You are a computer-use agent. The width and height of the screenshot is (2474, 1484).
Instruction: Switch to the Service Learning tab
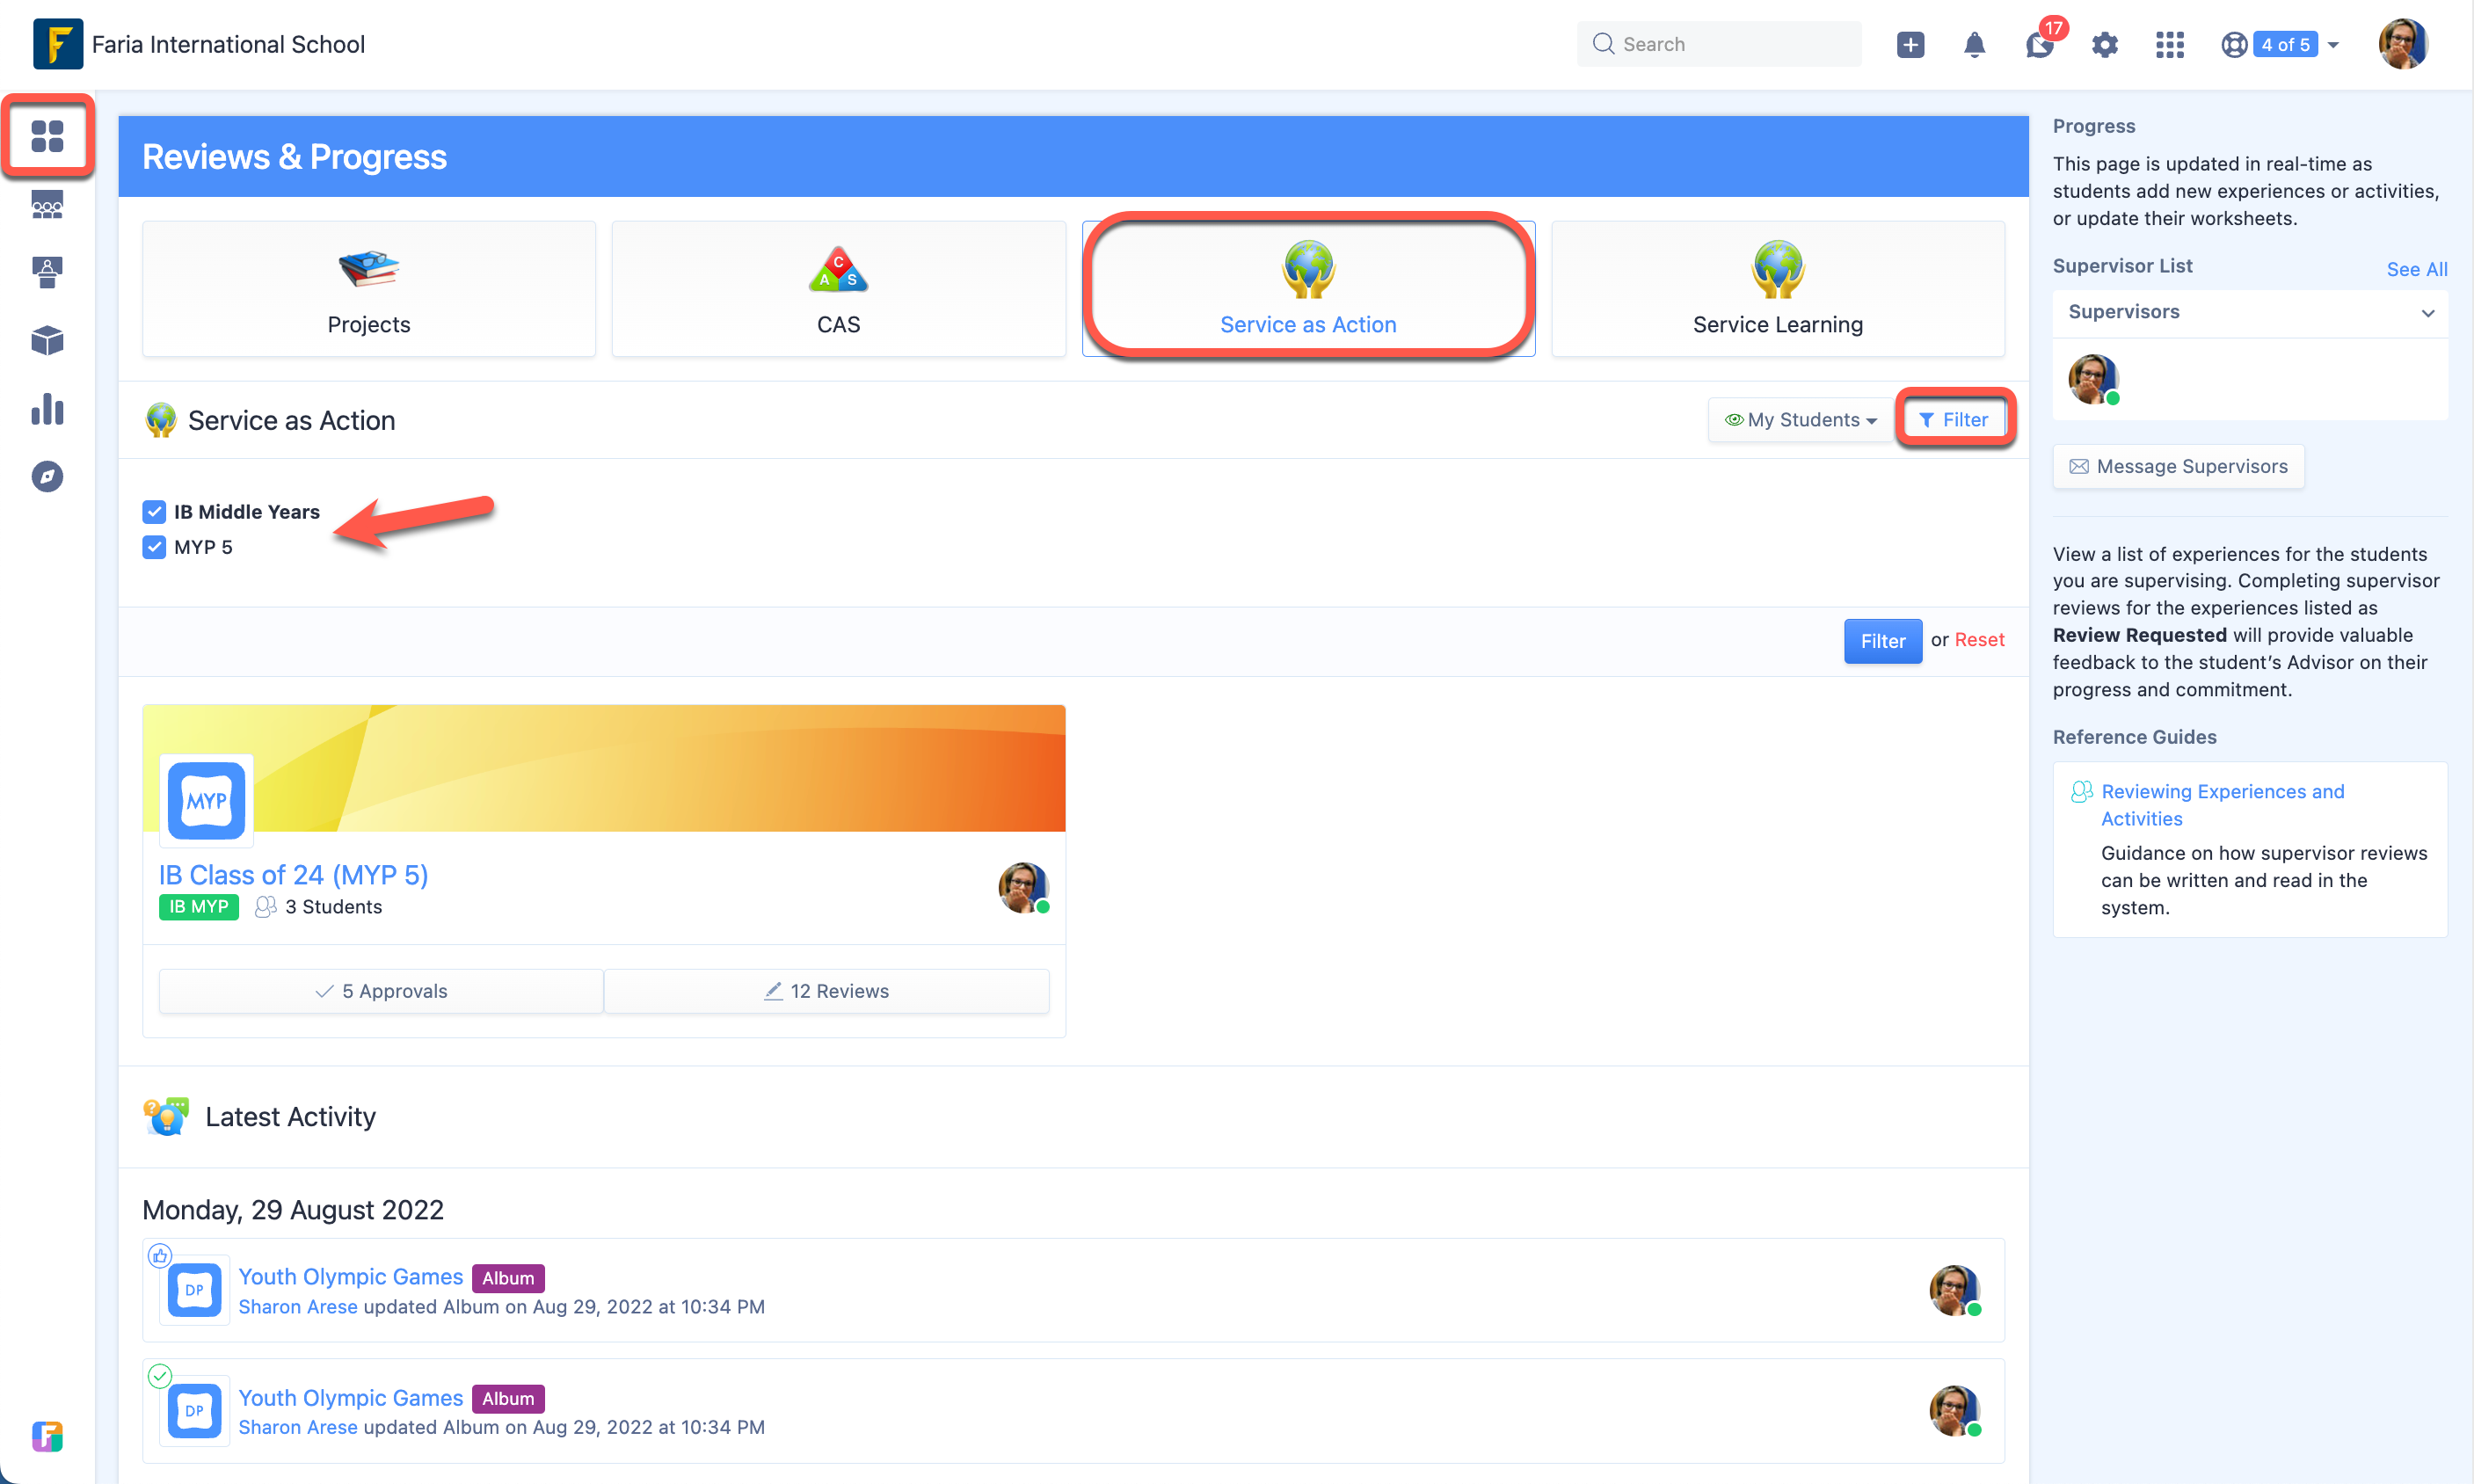pos(1777,289)
